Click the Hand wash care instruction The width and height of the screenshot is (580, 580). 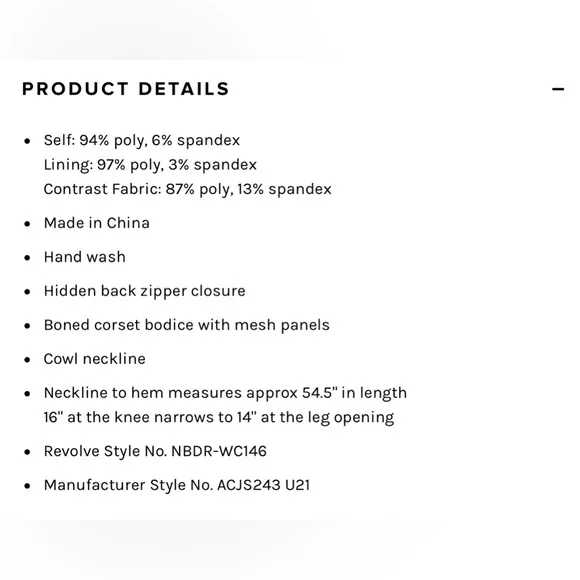click(x=85, y=257)
